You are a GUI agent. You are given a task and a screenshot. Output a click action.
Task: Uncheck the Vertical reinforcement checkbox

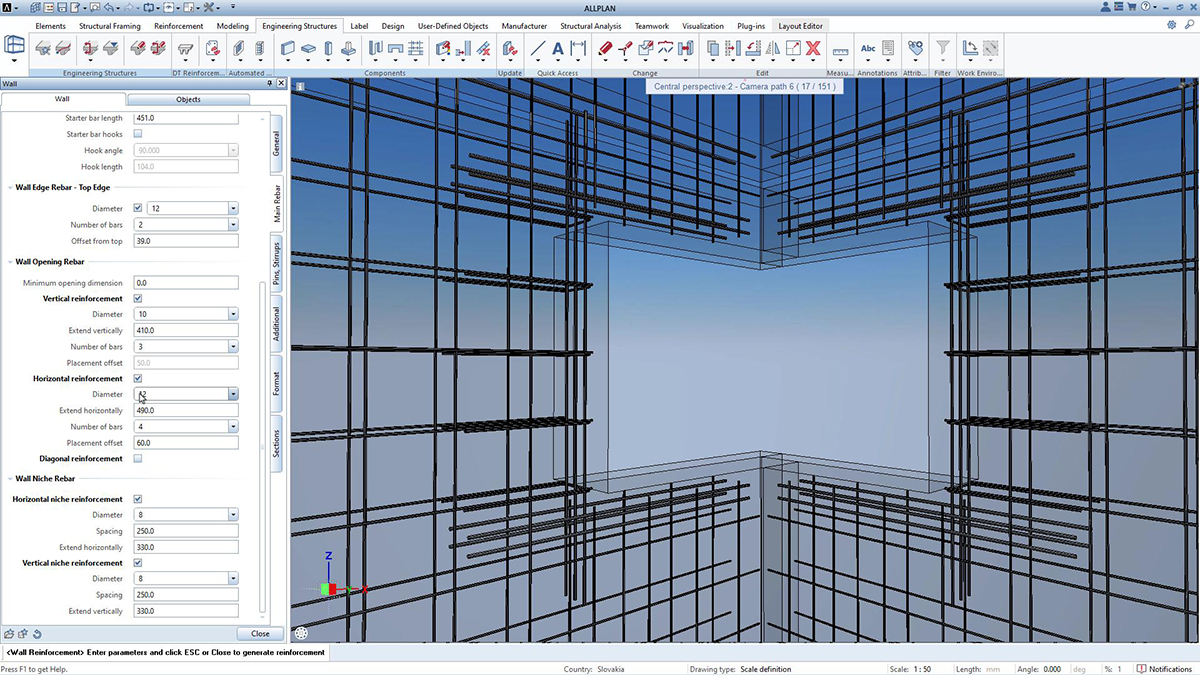[x=137, y=298]
